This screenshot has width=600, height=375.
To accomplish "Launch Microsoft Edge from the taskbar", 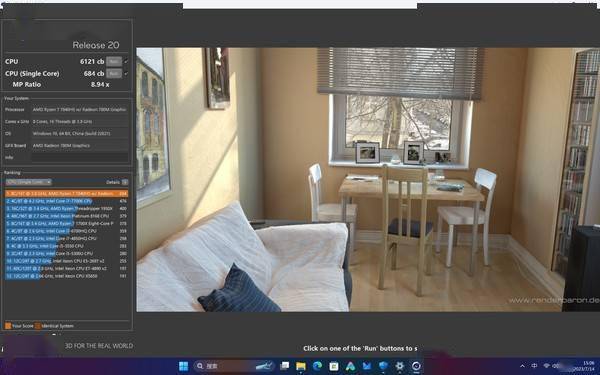I will coord(317,366).
